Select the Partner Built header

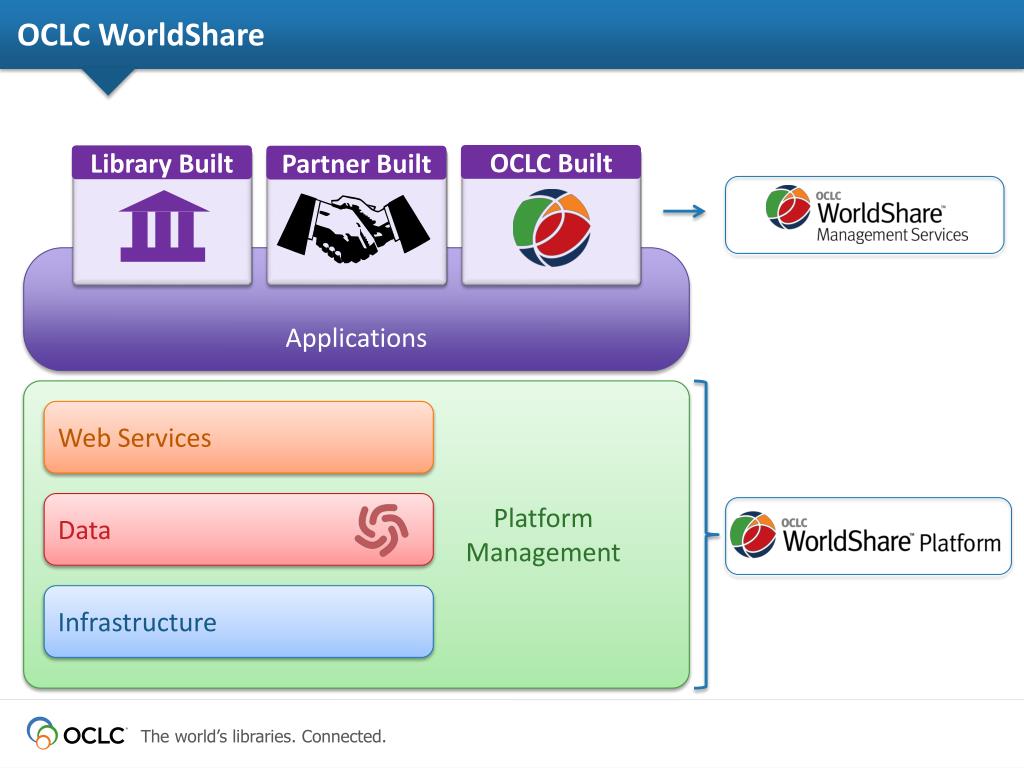pyautogui.click(x=357, y=163)
